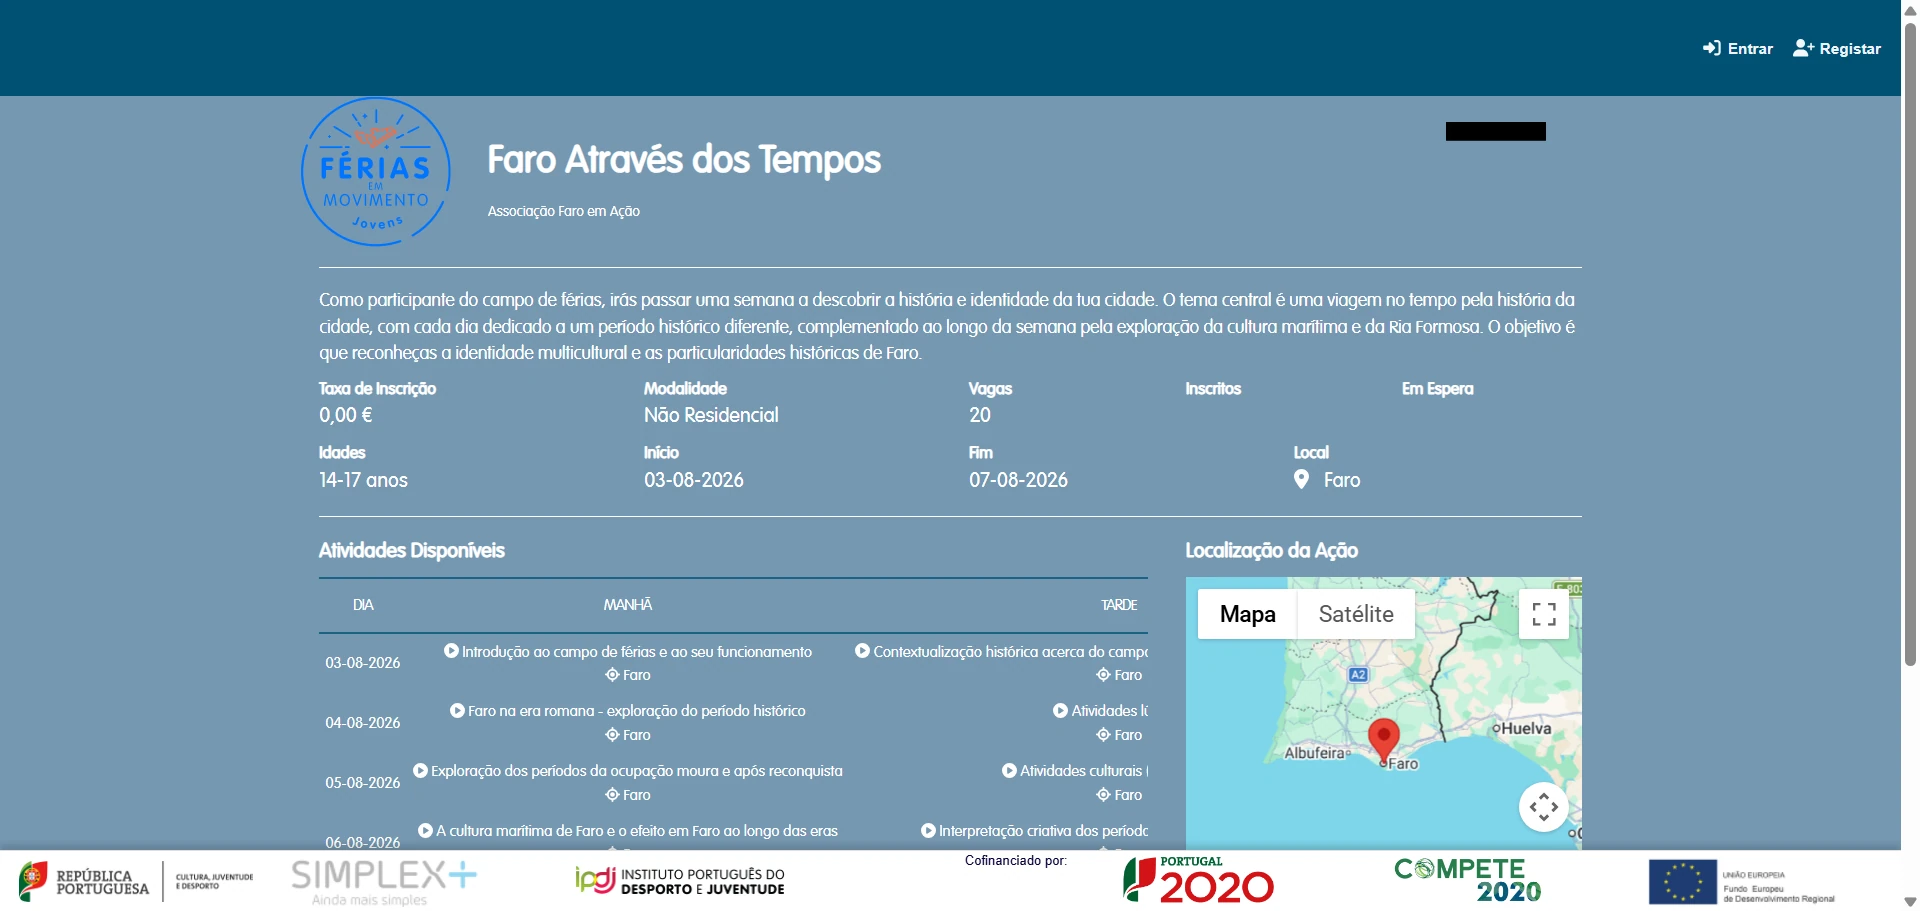This screenshot has width=1920, height=911.
Task: Click 03-08-2026 morning Faro location icon
Action: (612, 675)
